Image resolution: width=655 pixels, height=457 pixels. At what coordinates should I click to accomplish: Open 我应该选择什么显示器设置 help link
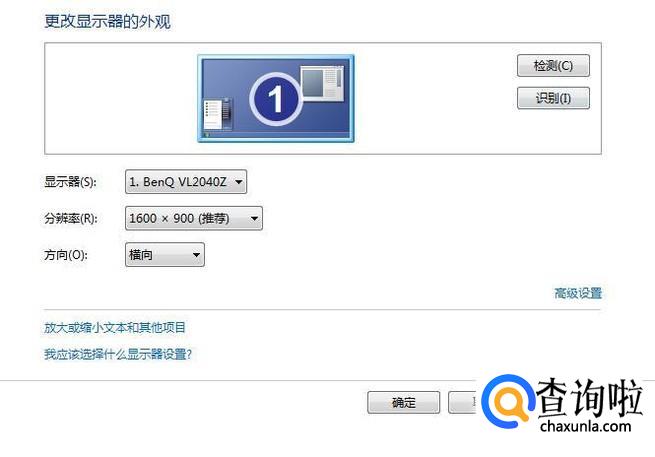coord(118,355)
